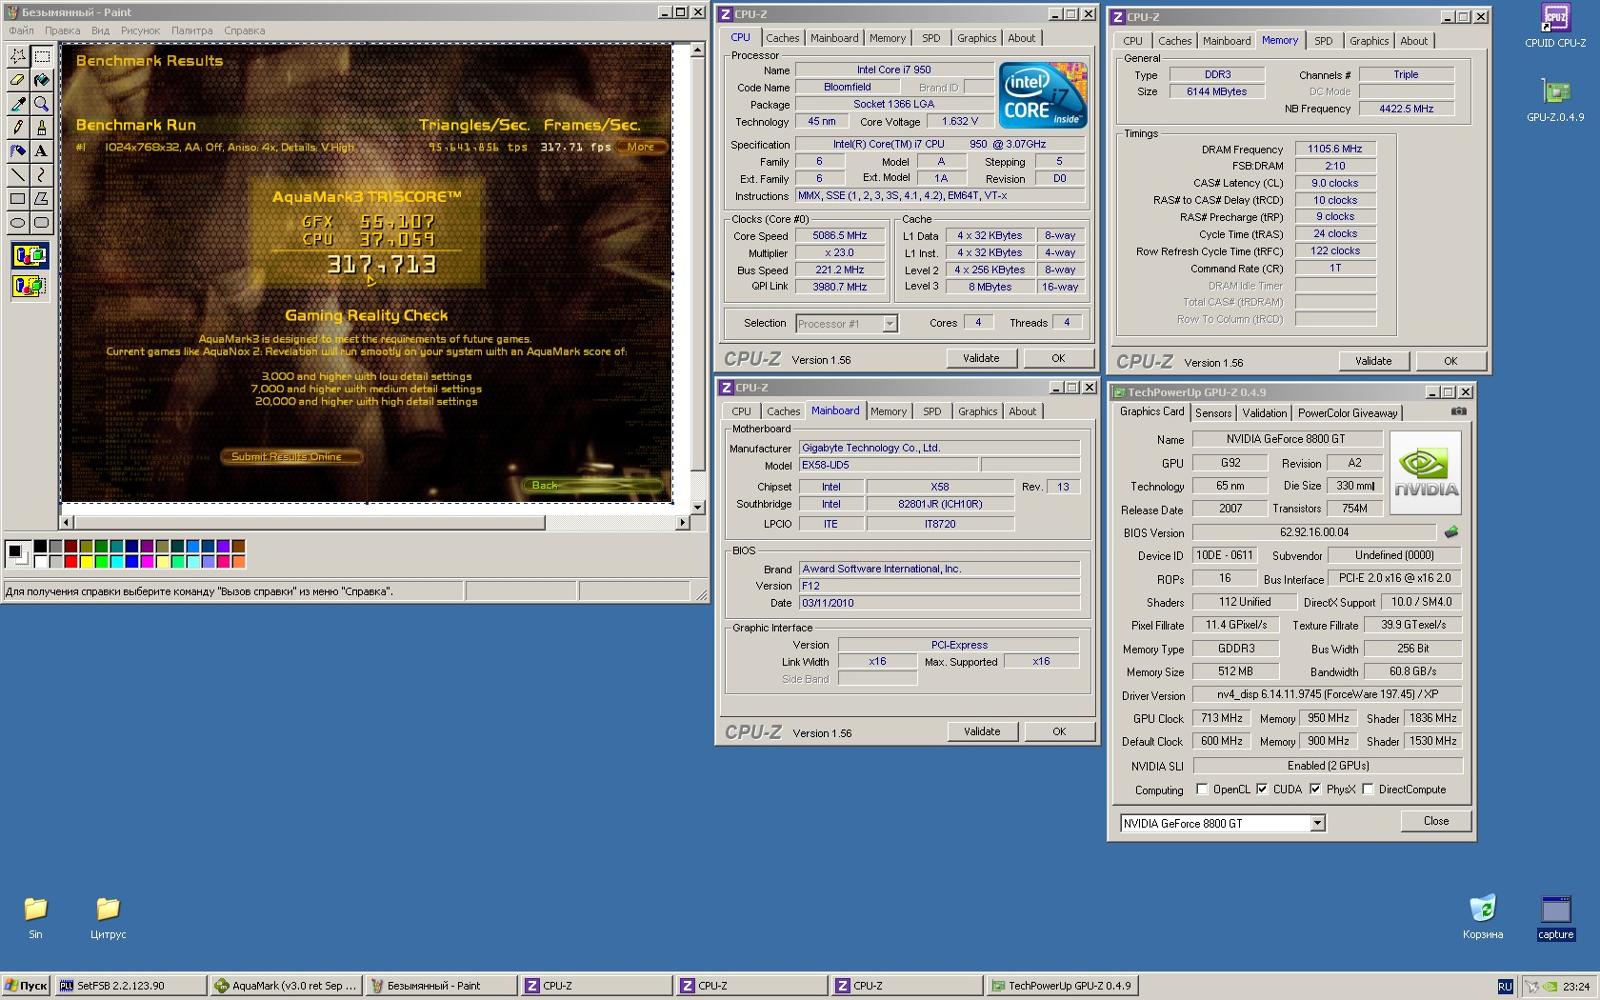Image resolution: width=1600 pixels, height=1000 pixels.
Task: Select the Rounded Rectangle tool
Action: coord(41,222)
